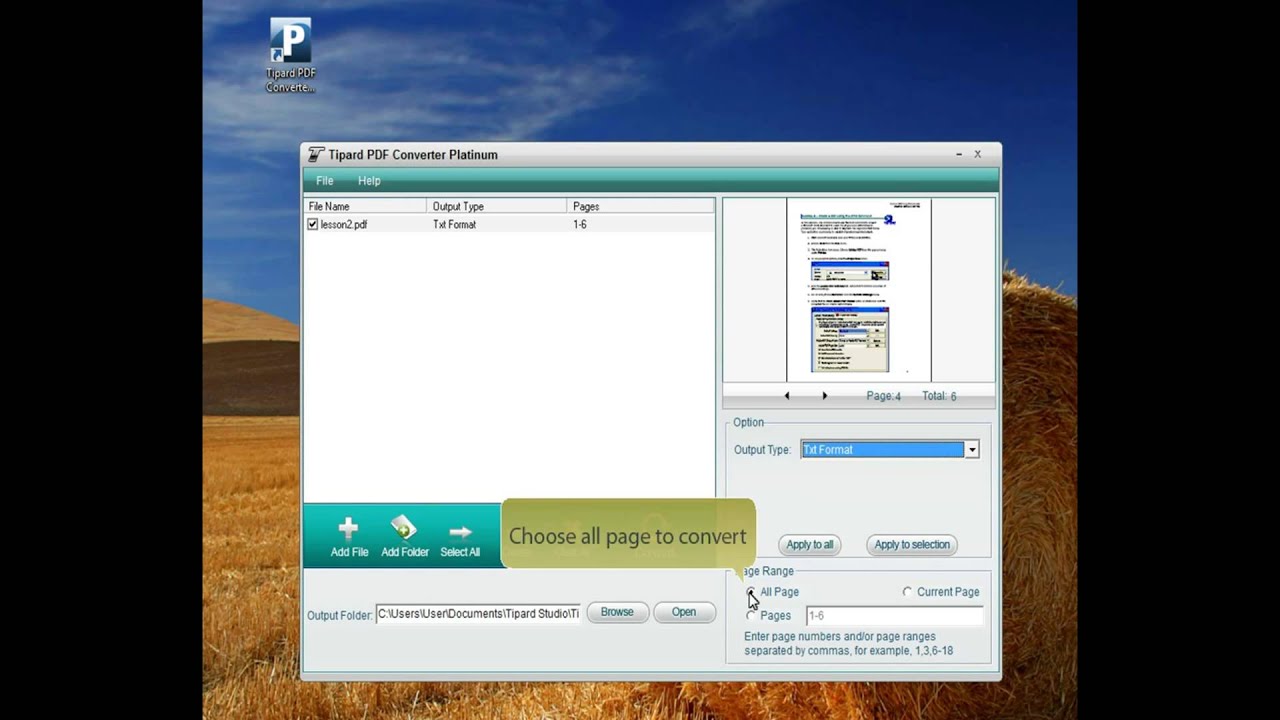Click the 1-6 pages cell in file list
This screenshot has height=720, width=1280.
pos(580,225)
